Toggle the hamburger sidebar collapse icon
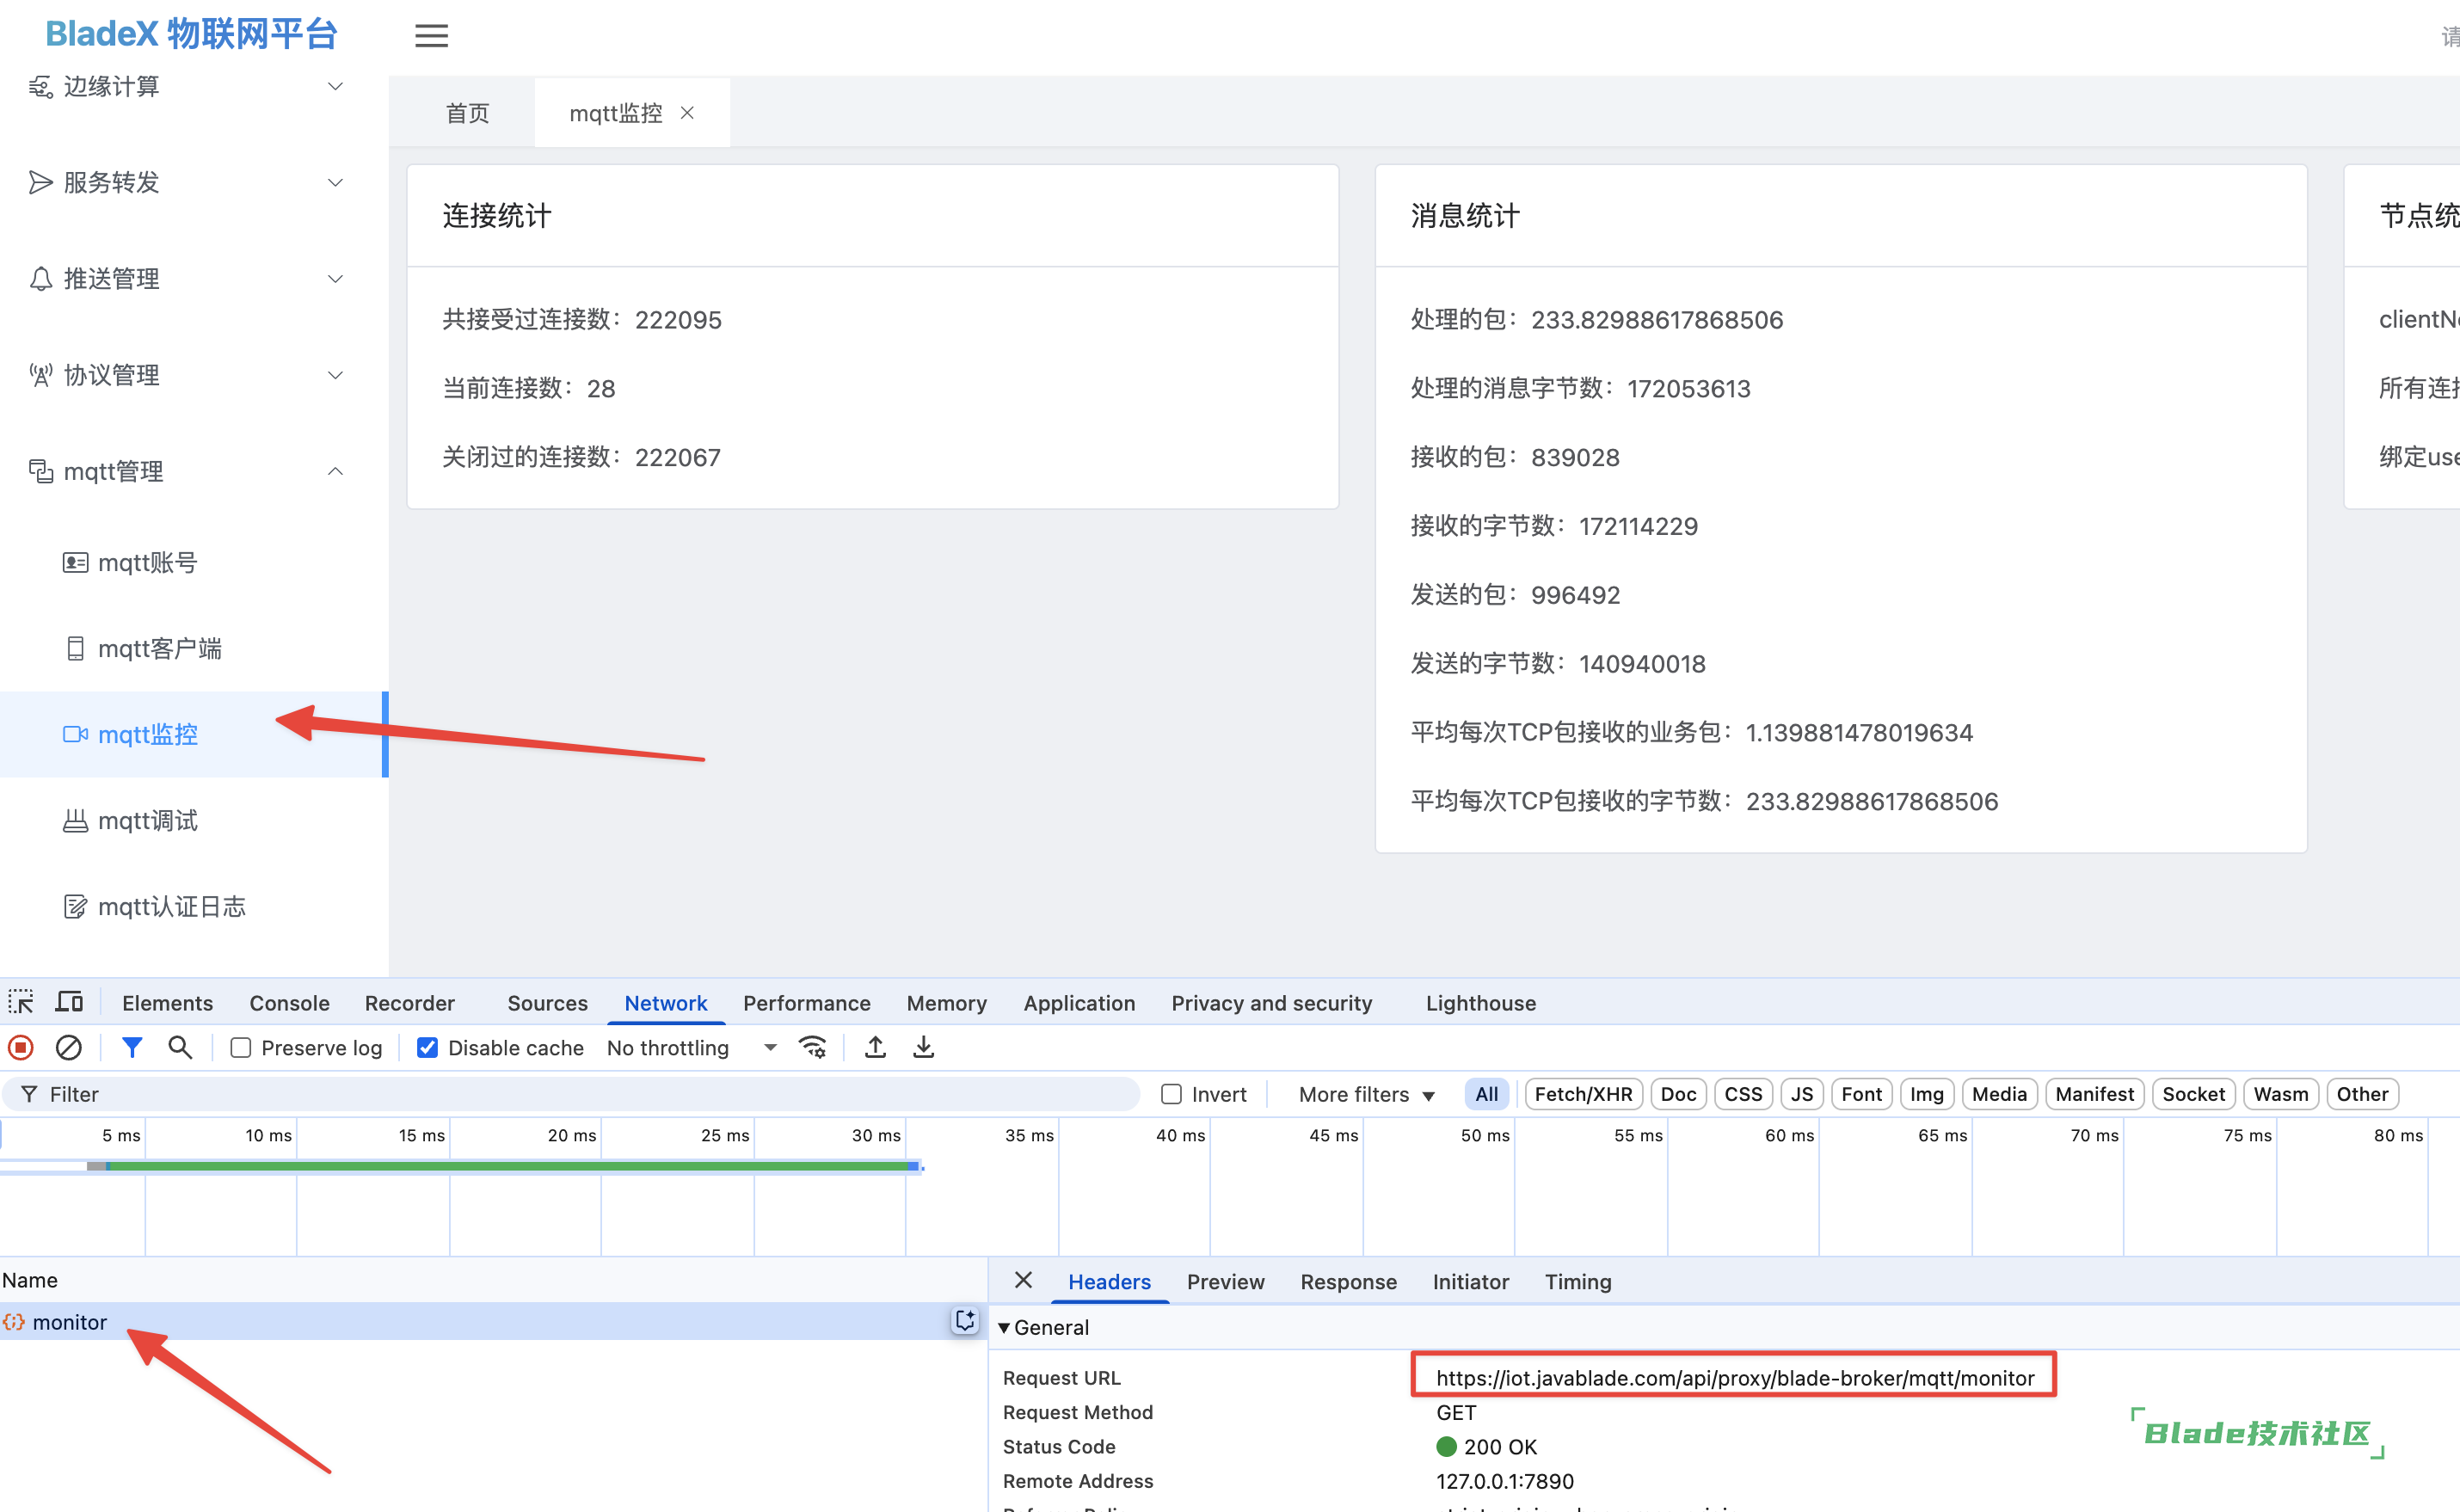Screen dimensions: 2460x1512 pyautogui.click(x=431, y=36)
